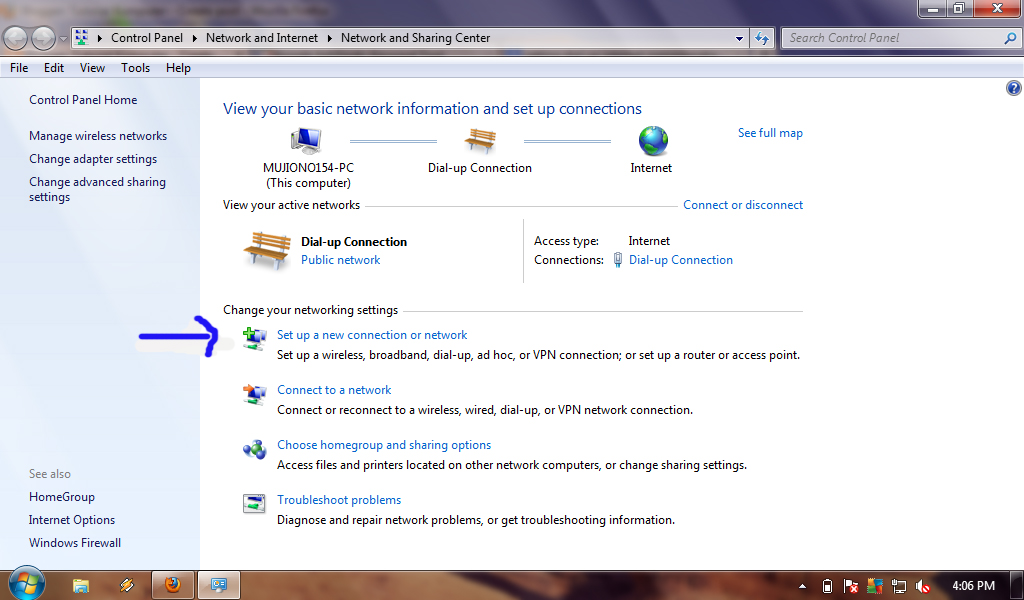The height and width of the screenshot is (600, 1024).
Task: Click the Set up a new connection icon
Action: coord(254,338)
